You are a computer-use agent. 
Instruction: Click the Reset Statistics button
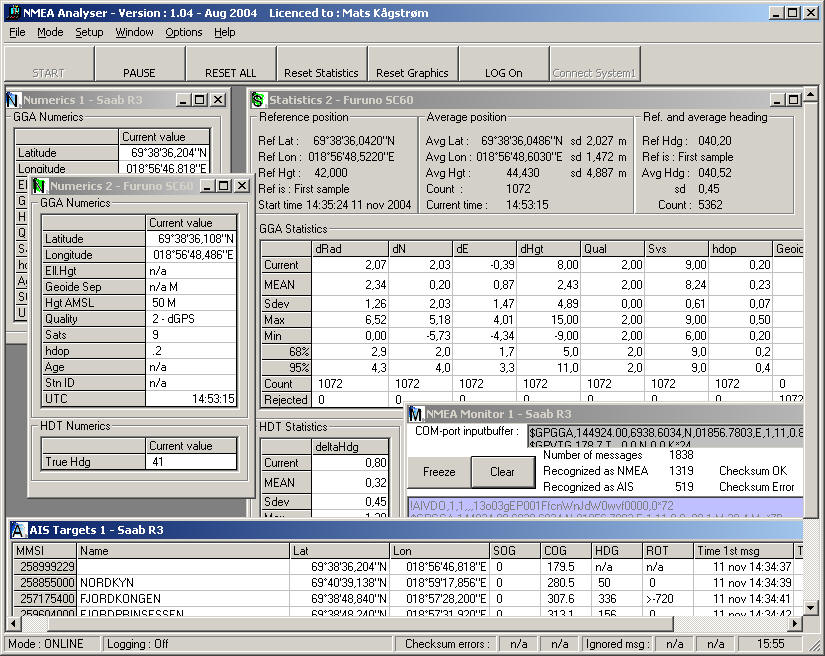coord(321,64)
